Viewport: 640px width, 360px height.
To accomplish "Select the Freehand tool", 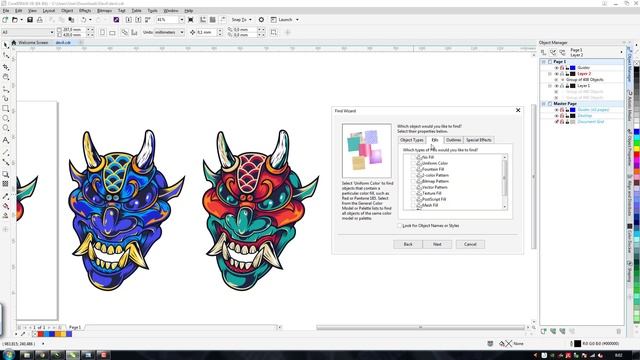I will click(x=6, y=88).
